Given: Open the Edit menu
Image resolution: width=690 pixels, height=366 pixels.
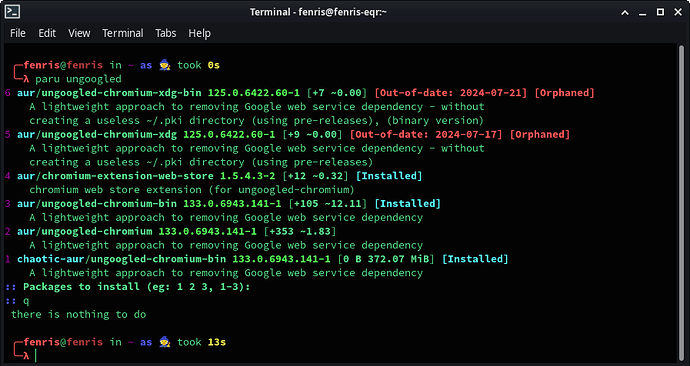Looking at the screenshot, I should pos(47,33).
